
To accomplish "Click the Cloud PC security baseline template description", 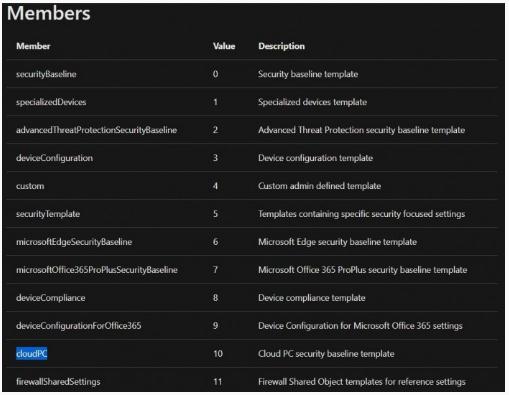I will tap(326, 354).
